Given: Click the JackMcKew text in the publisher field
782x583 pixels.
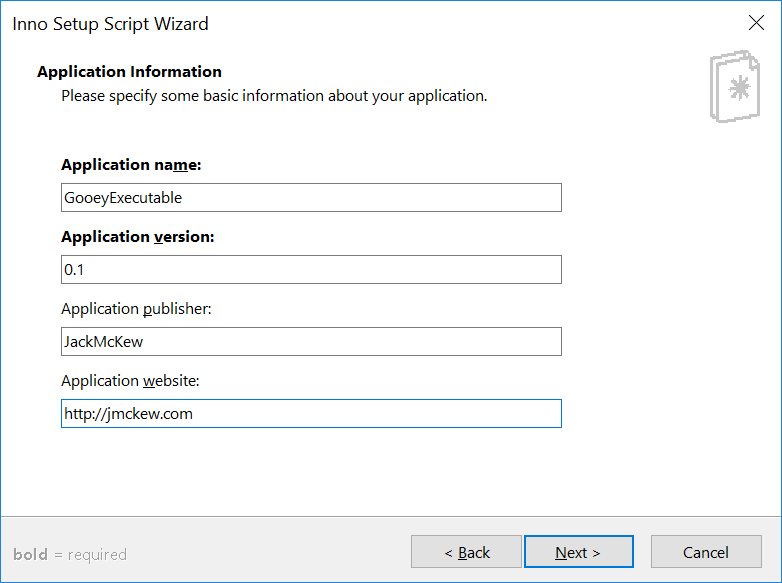Looking at the screenshot, I should pos(104,342).
